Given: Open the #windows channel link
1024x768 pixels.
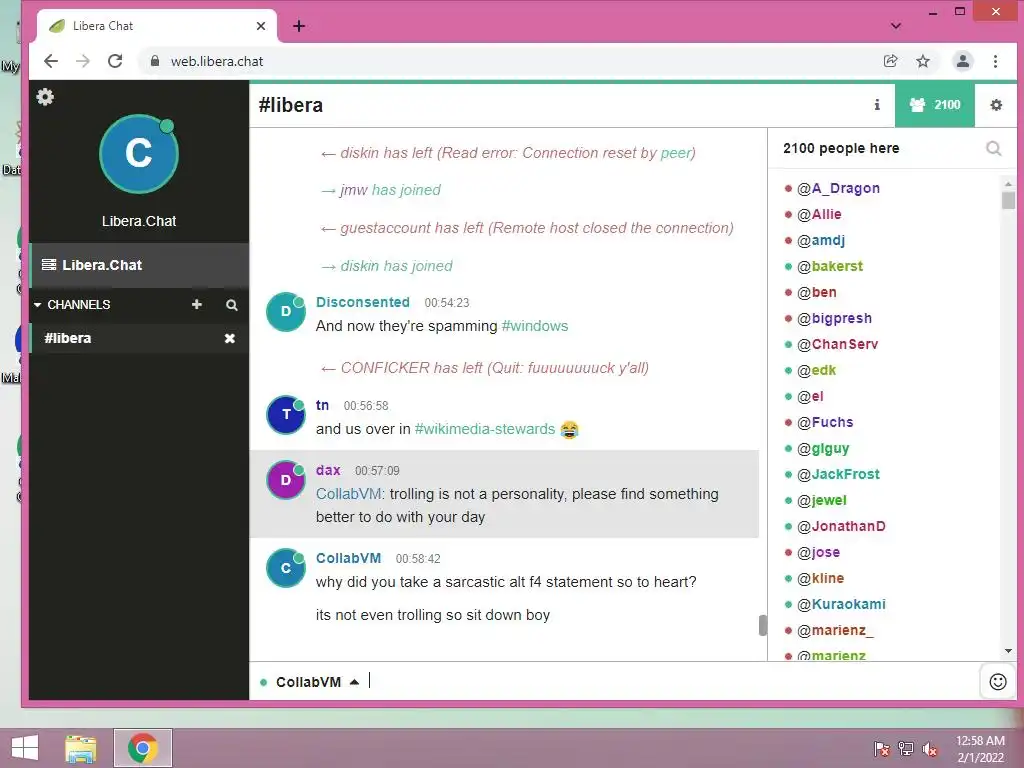Looking at the screenshot, I should (x=534, y=326).
